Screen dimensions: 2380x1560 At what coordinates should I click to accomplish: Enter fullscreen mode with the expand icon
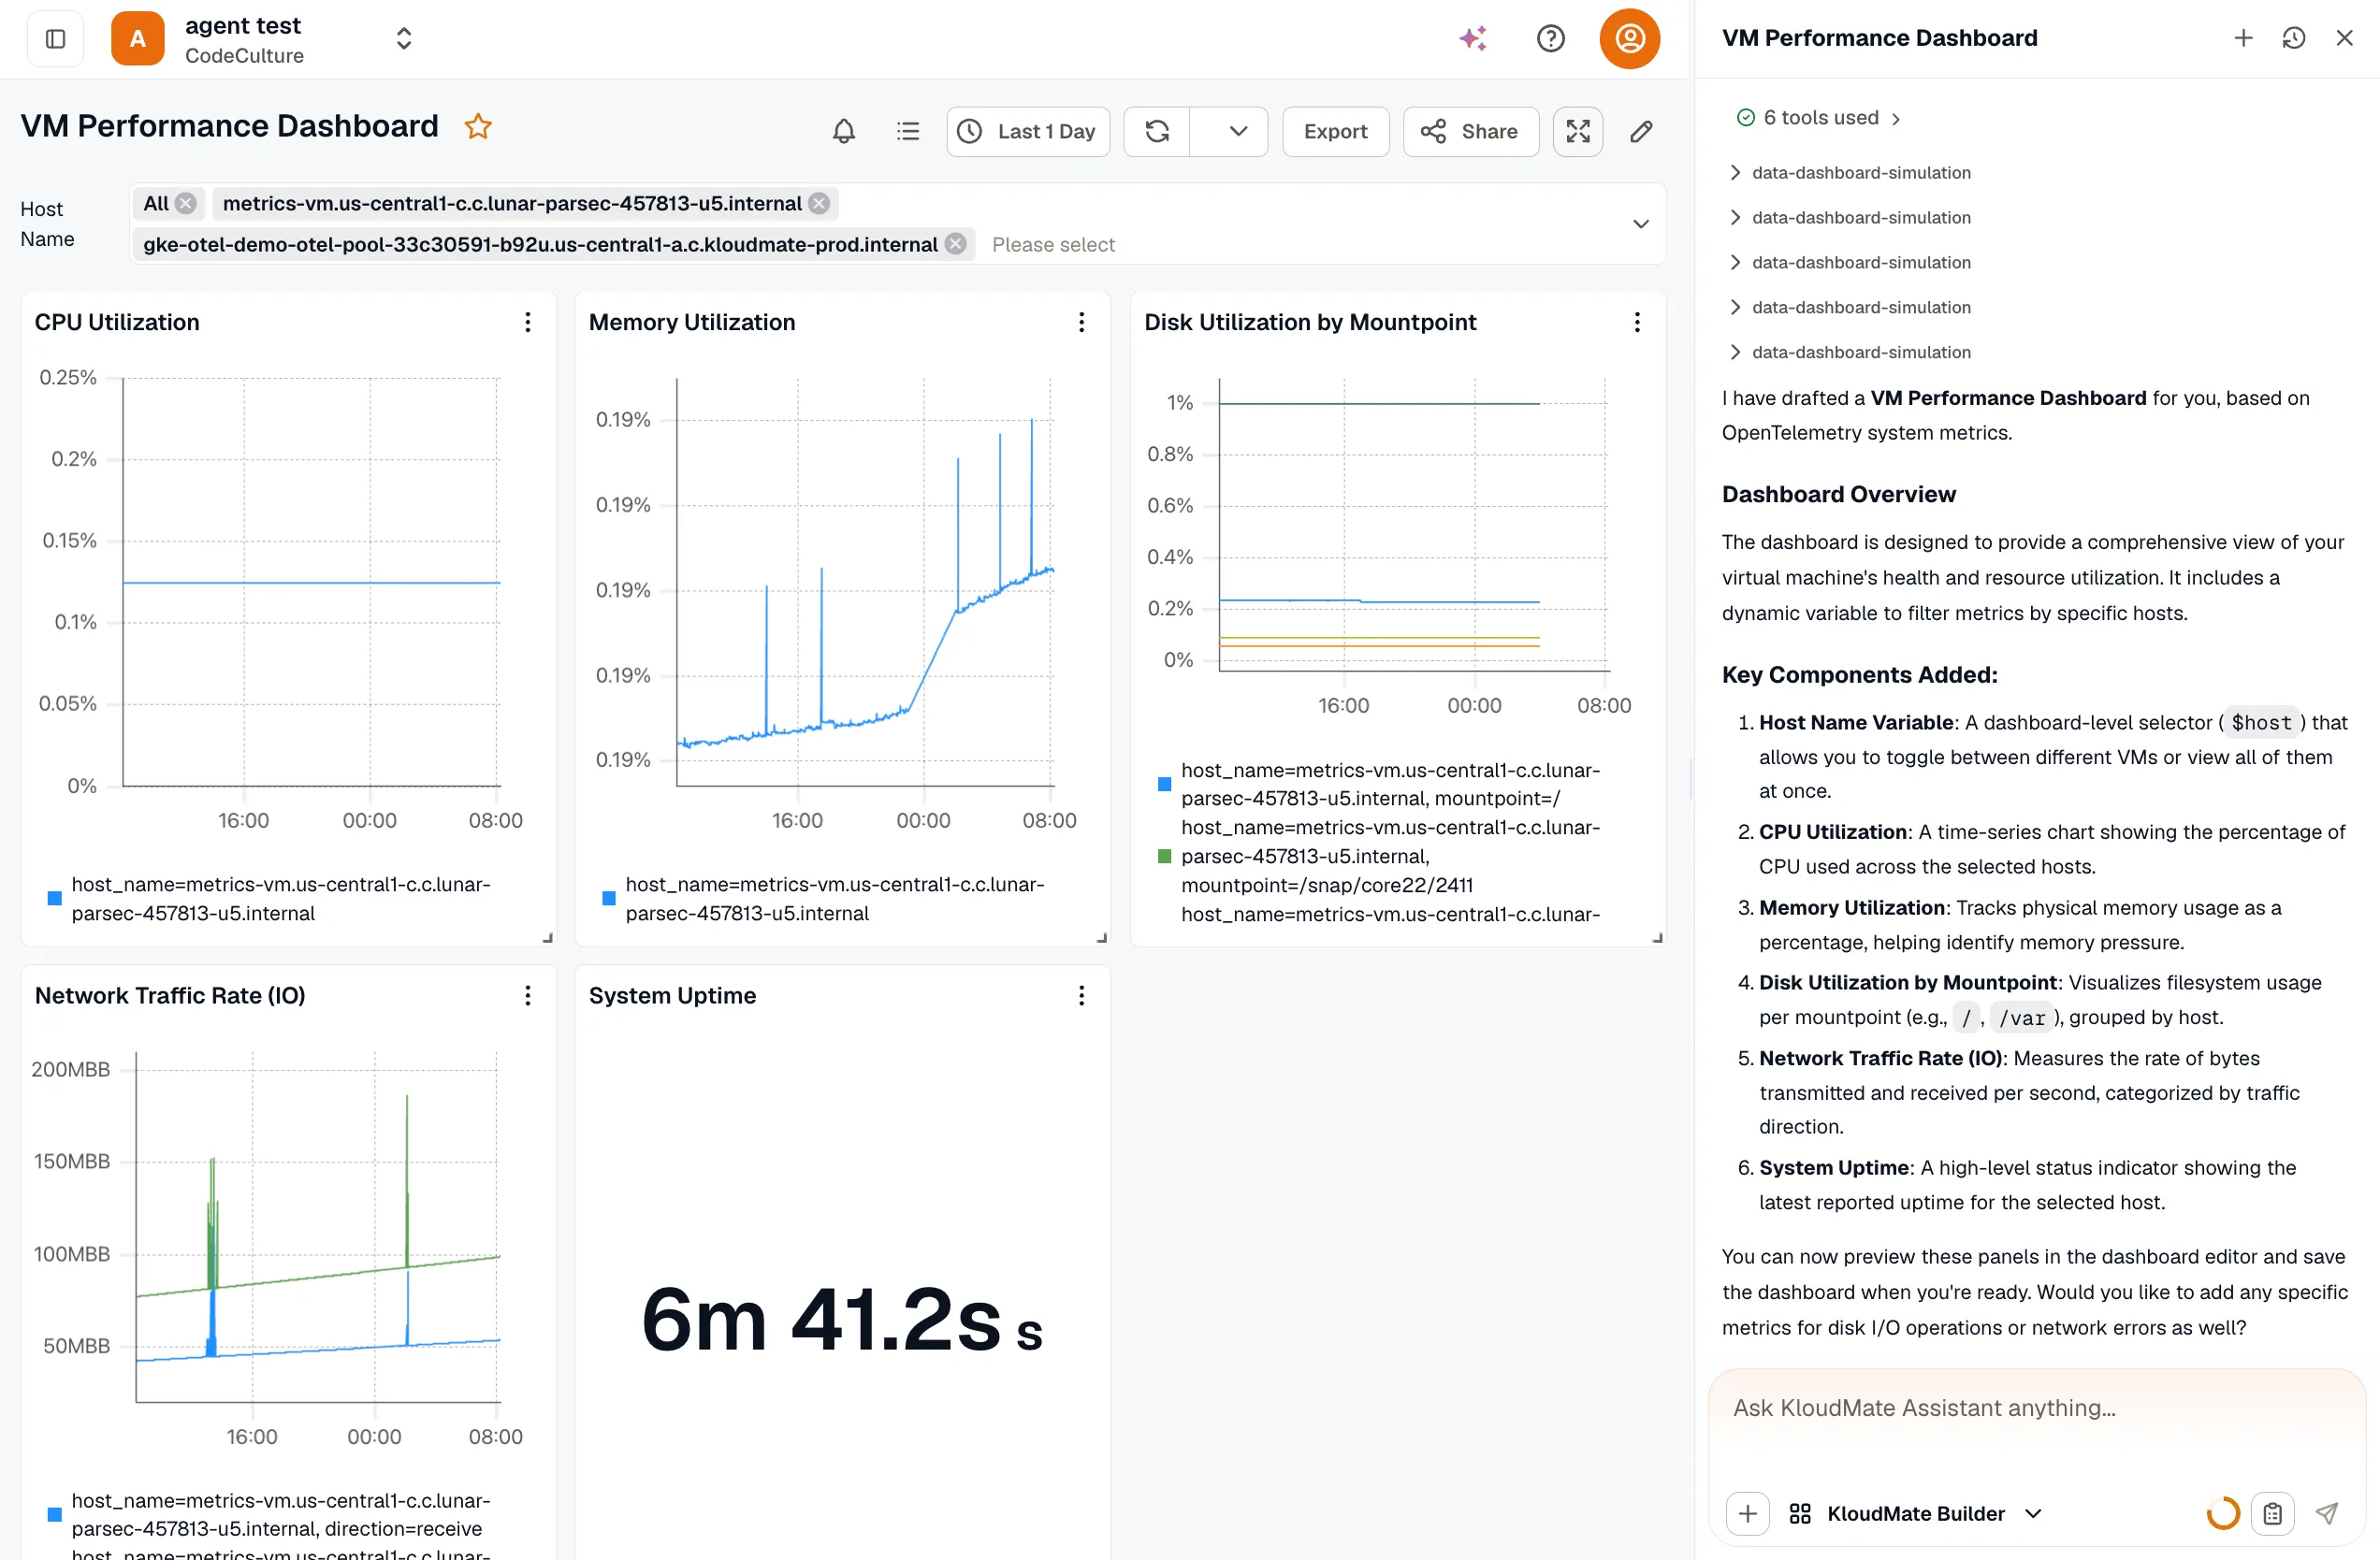[x=1578, y=131]
